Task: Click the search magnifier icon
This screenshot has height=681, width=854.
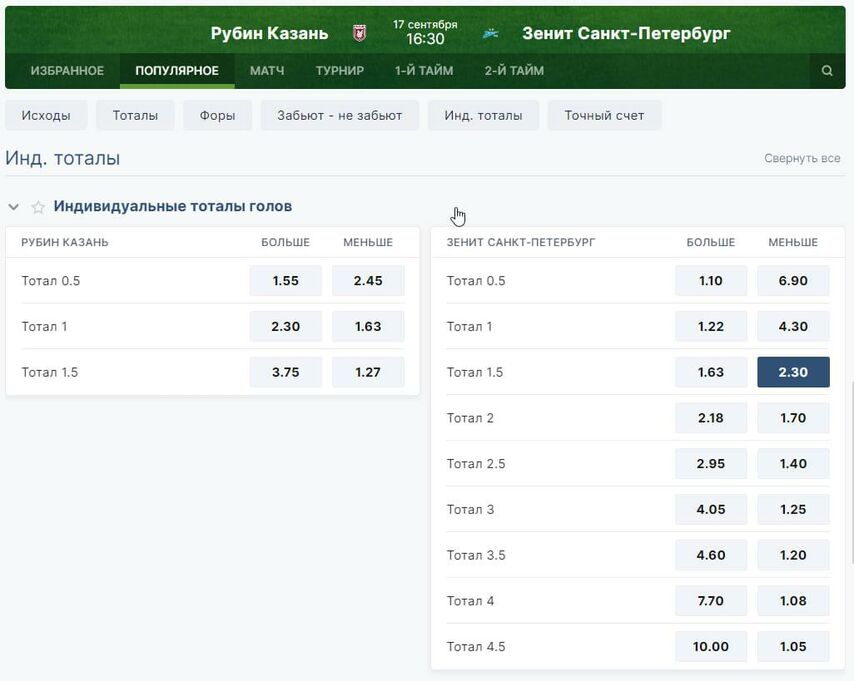Action: [x=827, y=71]
